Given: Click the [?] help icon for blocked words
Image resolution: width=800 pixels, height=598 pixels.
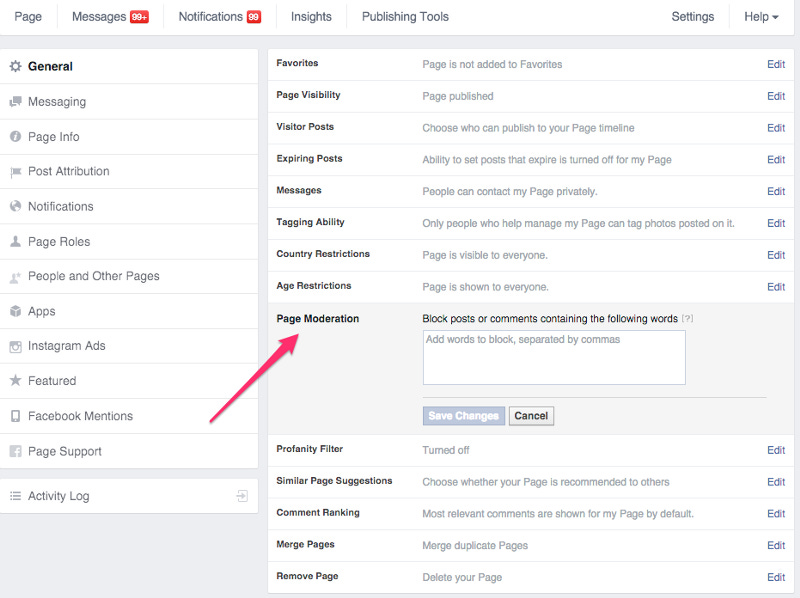Looking at the screenshot, I should click(x=688, y=318).
